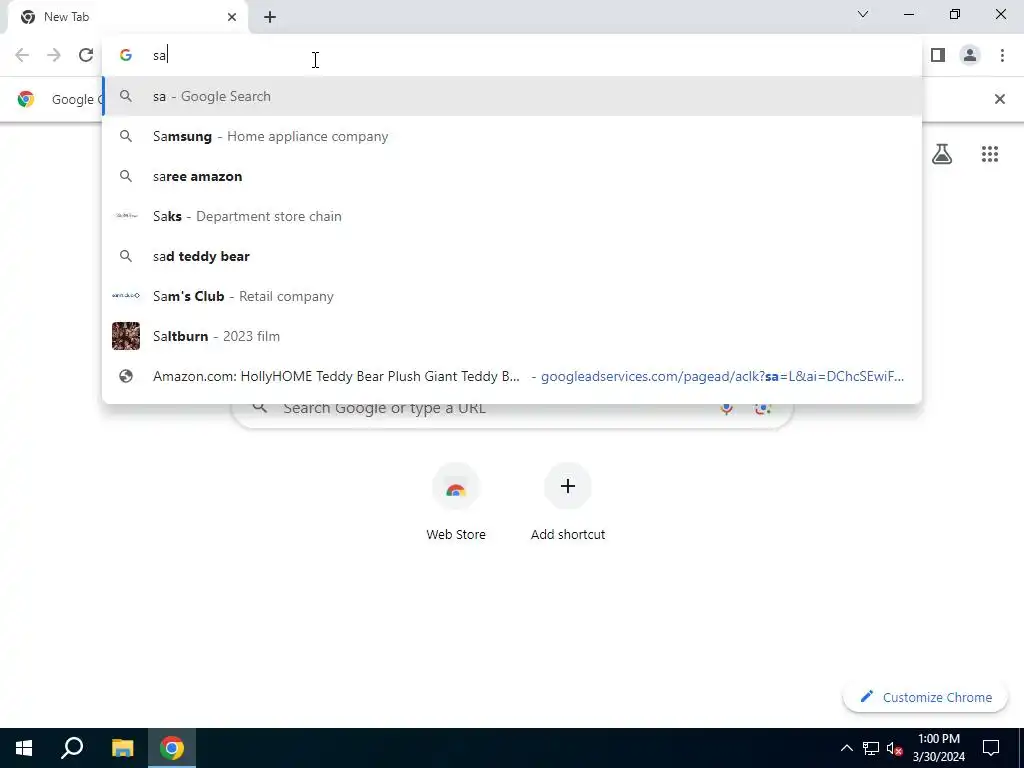Screen dimensions: 1024x768
Task: Click the search icon beside saree amazon
Action: pos(126,176)
